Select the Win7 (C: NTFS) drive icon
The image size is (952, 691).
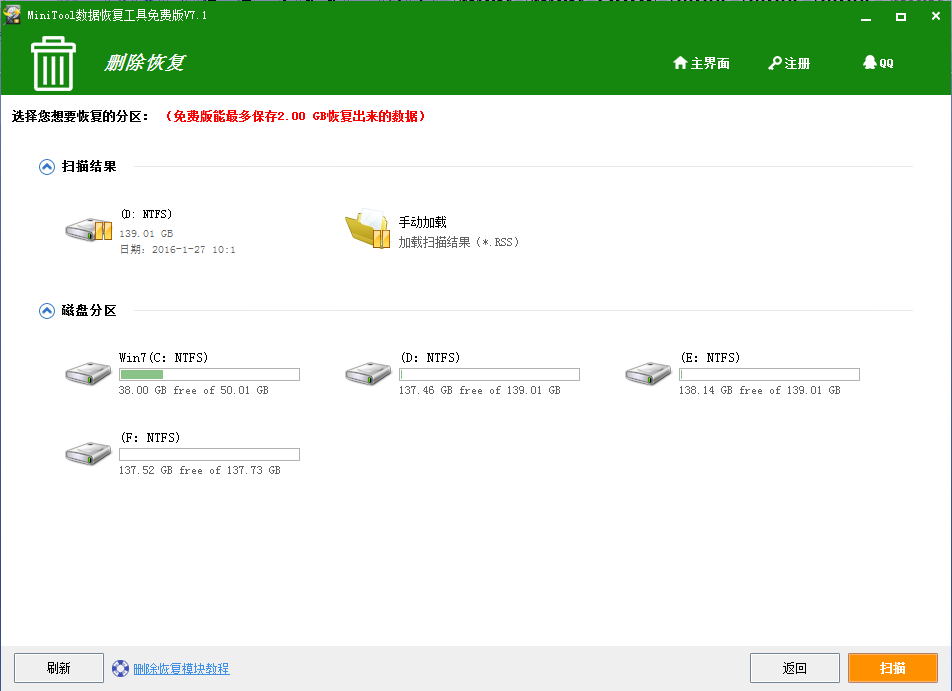click(x=88, y=373)
